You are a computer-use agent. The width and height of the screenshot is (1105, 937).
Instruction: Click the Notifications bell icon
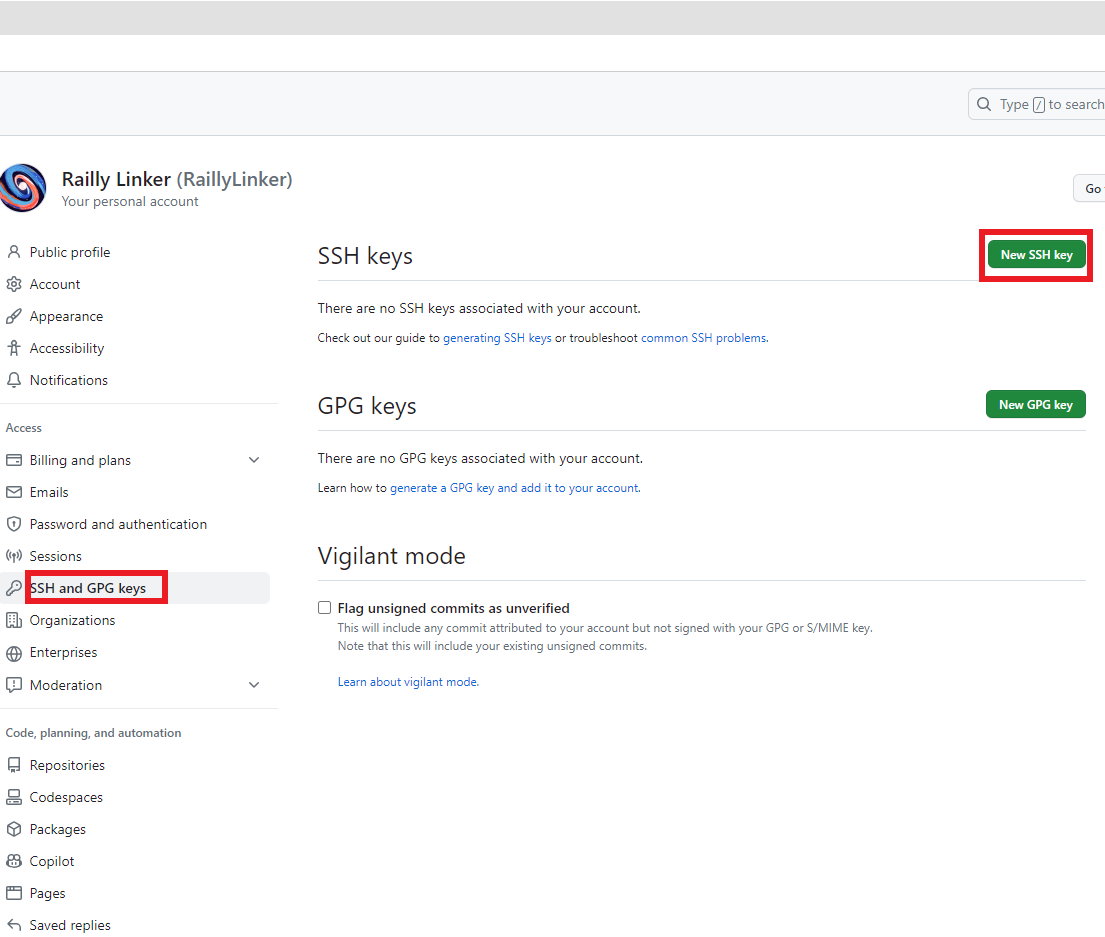(14, 380)
